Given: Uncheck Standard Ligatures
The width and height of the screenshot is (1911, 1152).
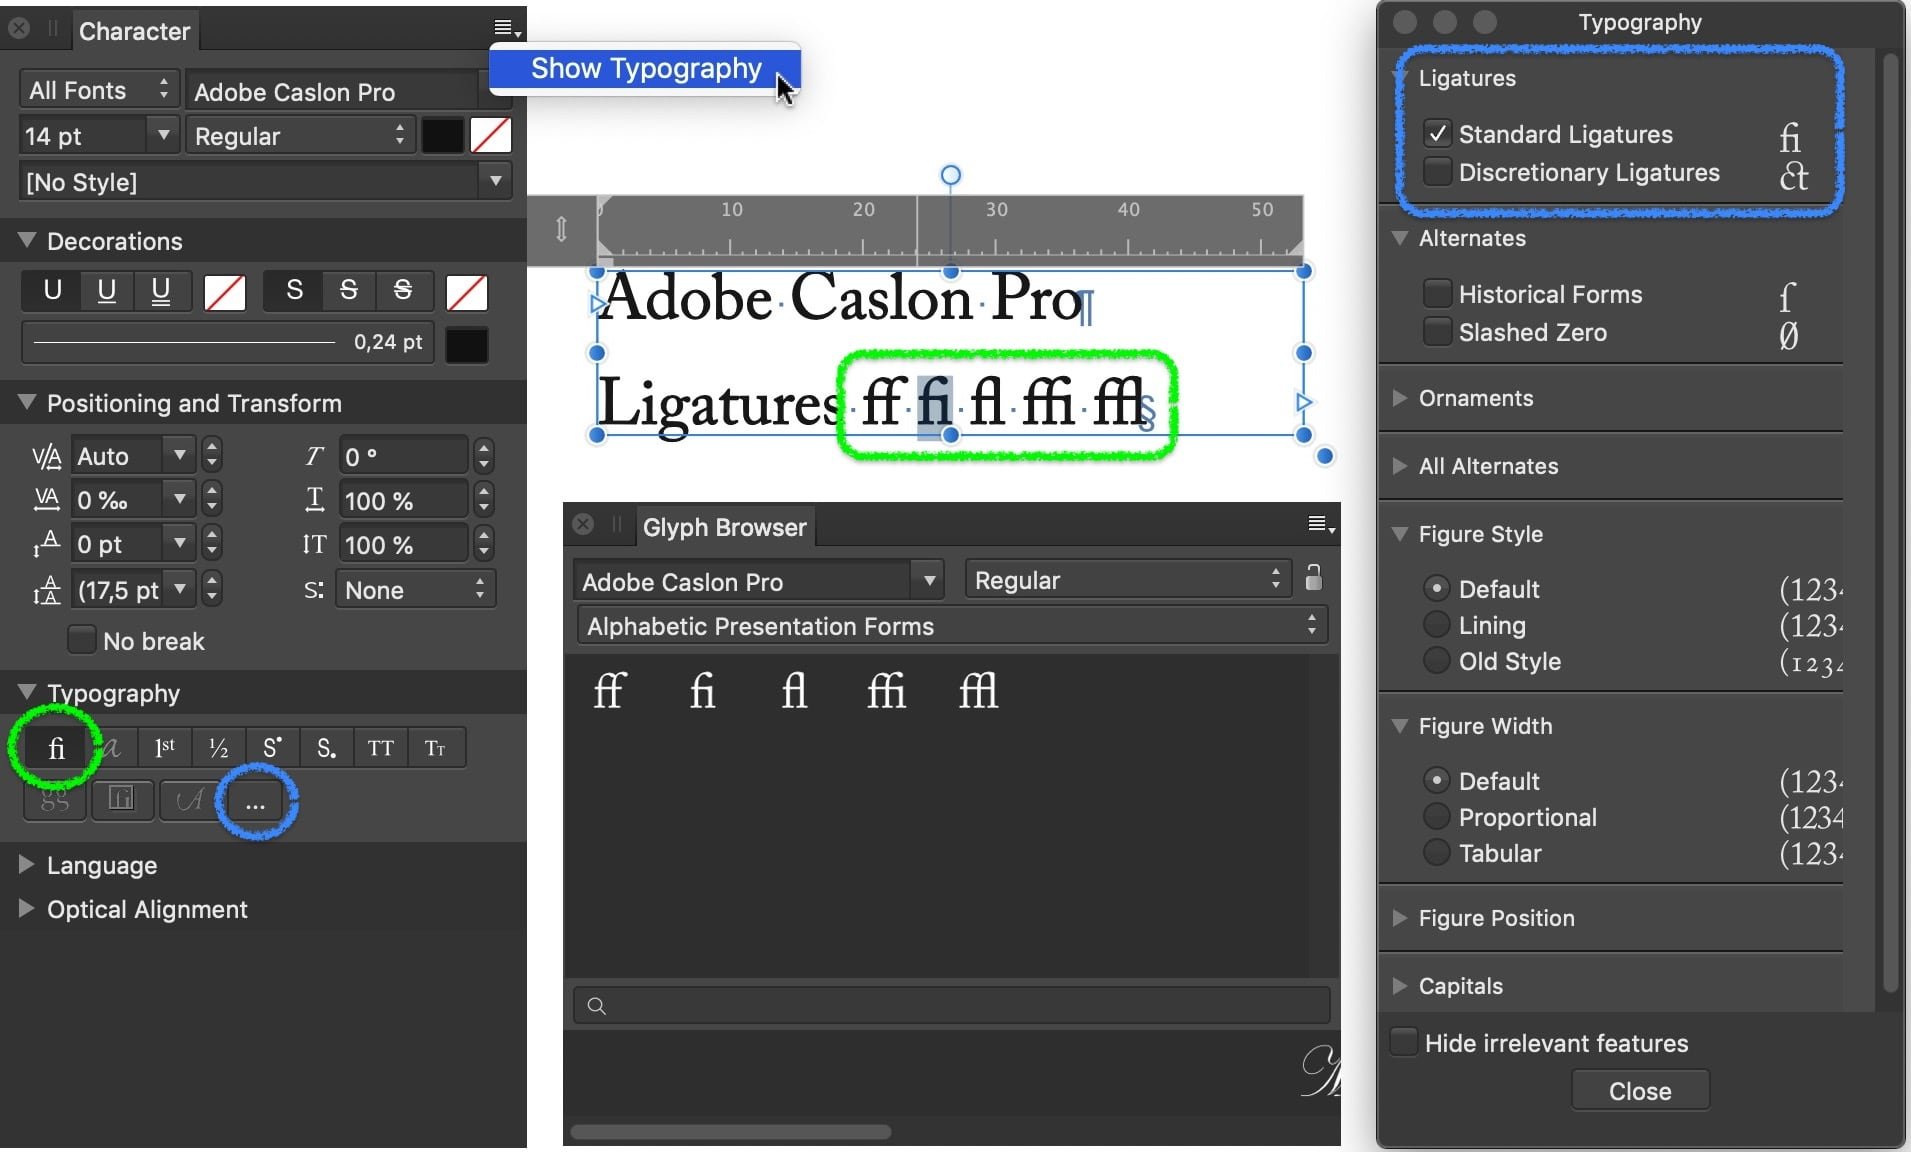Looking at the screenshot, I should [x=1437, y=133].
